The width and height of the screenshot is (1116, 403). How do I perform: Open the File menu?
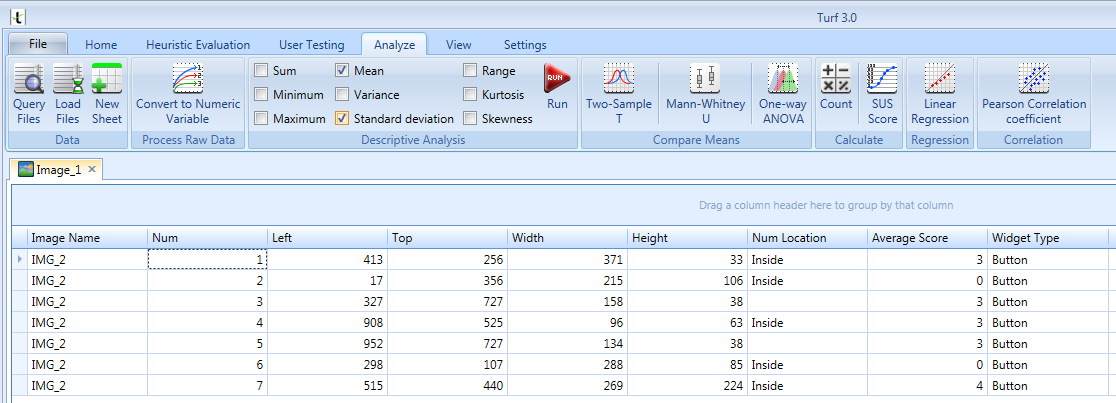pos(38,44)
